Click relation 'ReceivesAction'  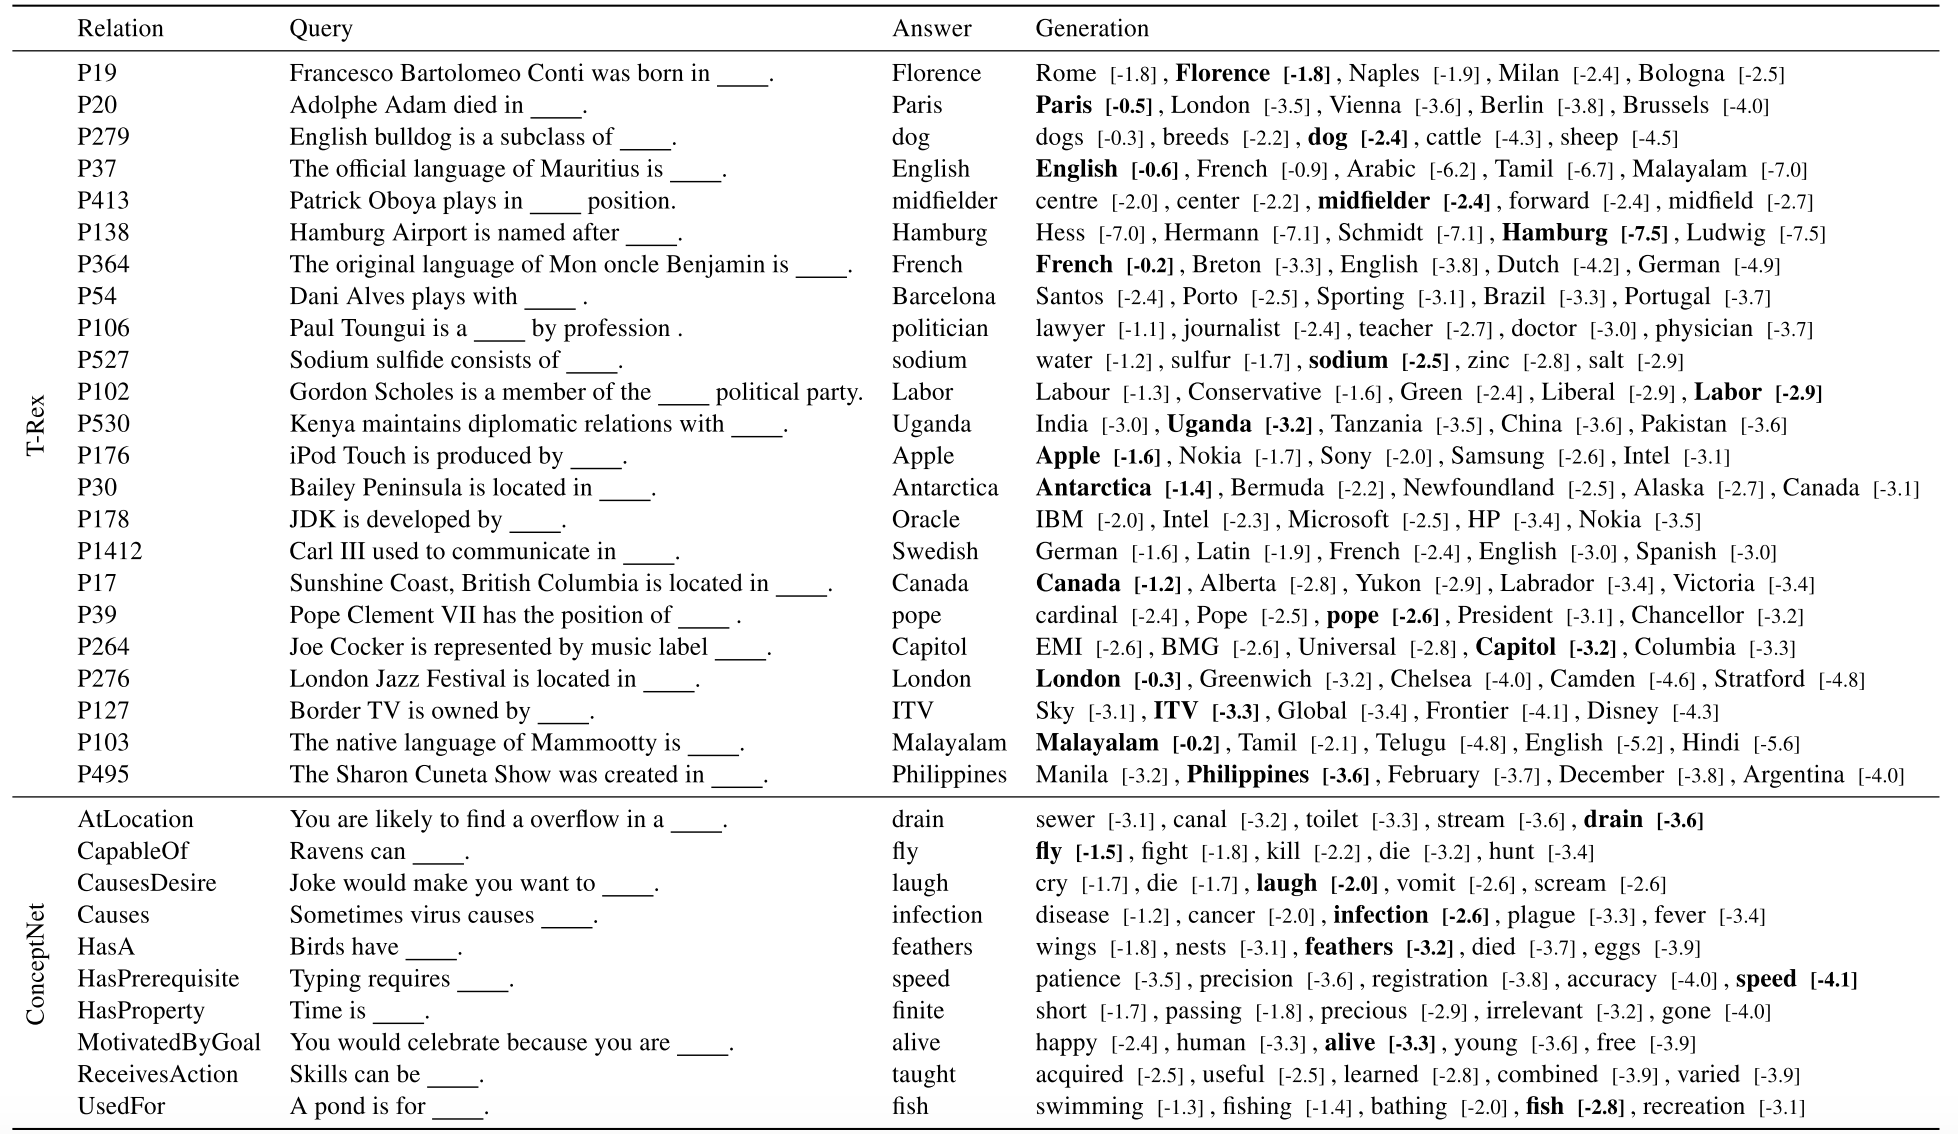click(158, 1074)
